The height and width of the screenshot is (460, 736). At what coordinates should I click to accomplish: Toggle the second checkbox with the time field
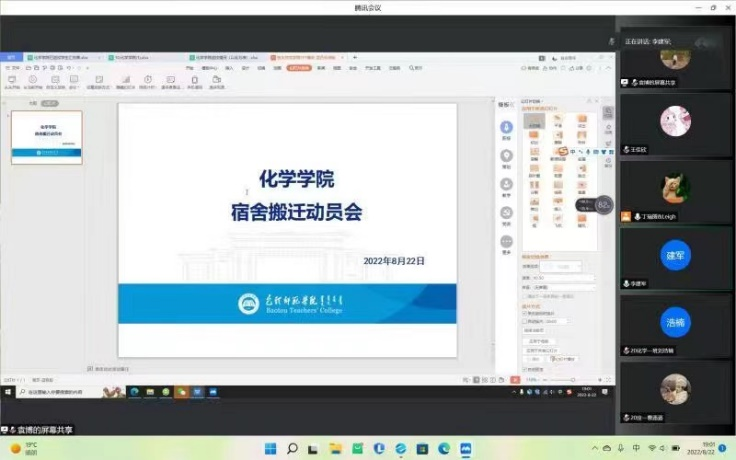(523, 320)
